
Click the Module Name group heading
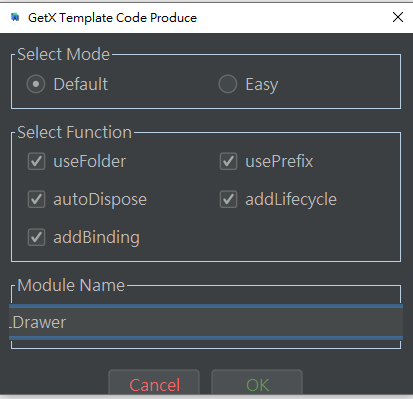[71, 285]
